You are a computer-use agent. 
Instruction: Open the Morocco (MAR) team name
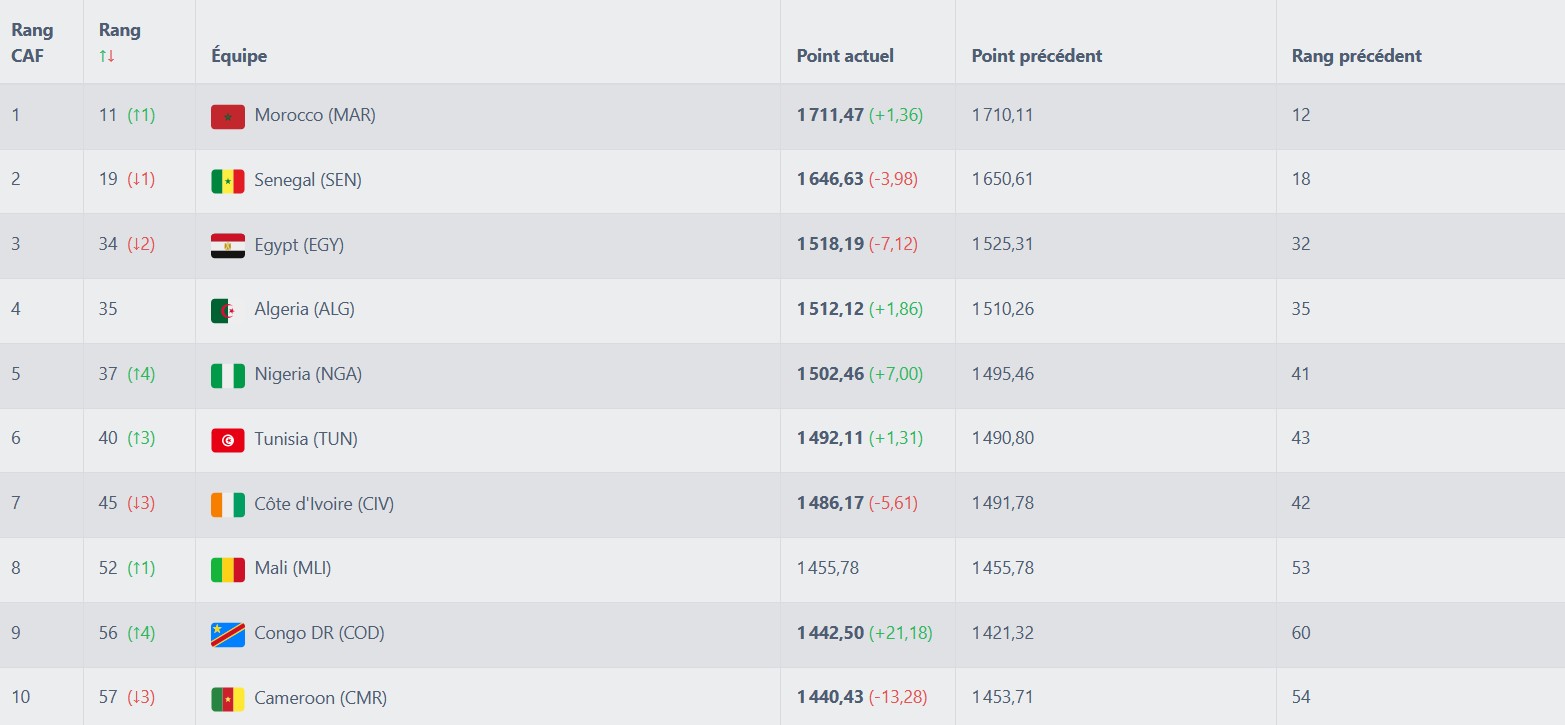click(x=315, y=115)
